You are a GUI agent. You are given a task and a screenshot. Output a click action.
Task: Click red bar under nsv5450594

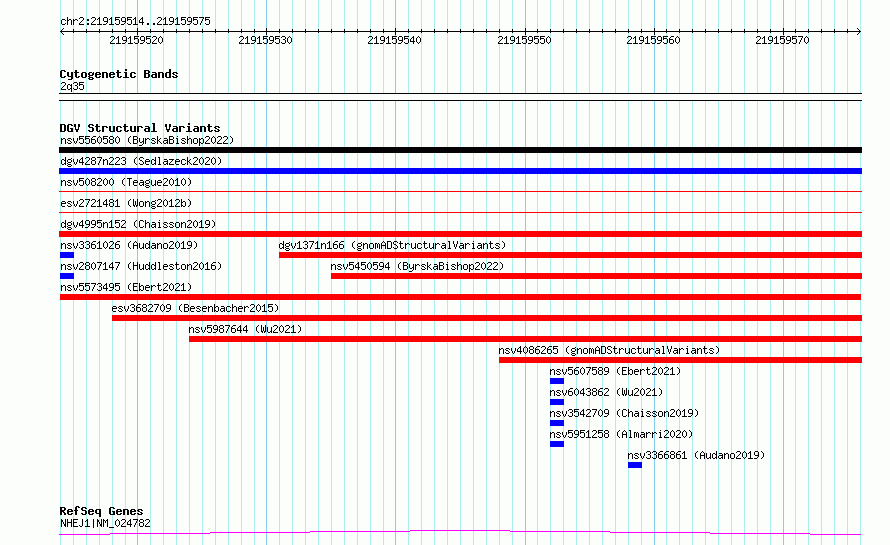pyautogui.click(x=597, y=276)
